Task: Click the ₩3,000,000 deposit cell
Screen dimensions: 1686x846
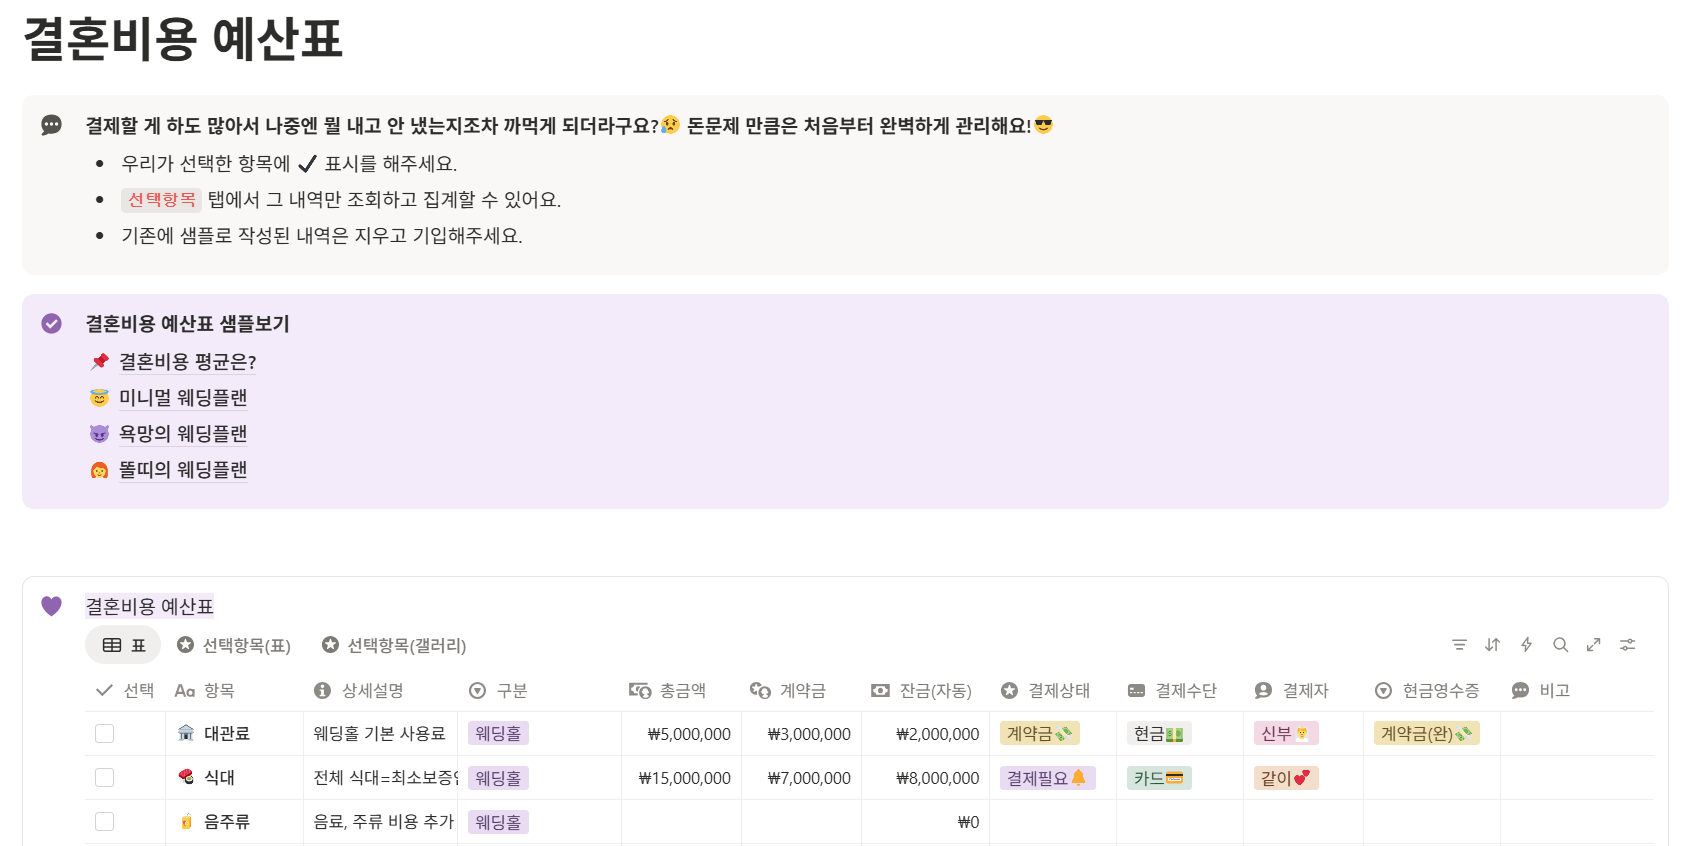Action: [802, 733]
